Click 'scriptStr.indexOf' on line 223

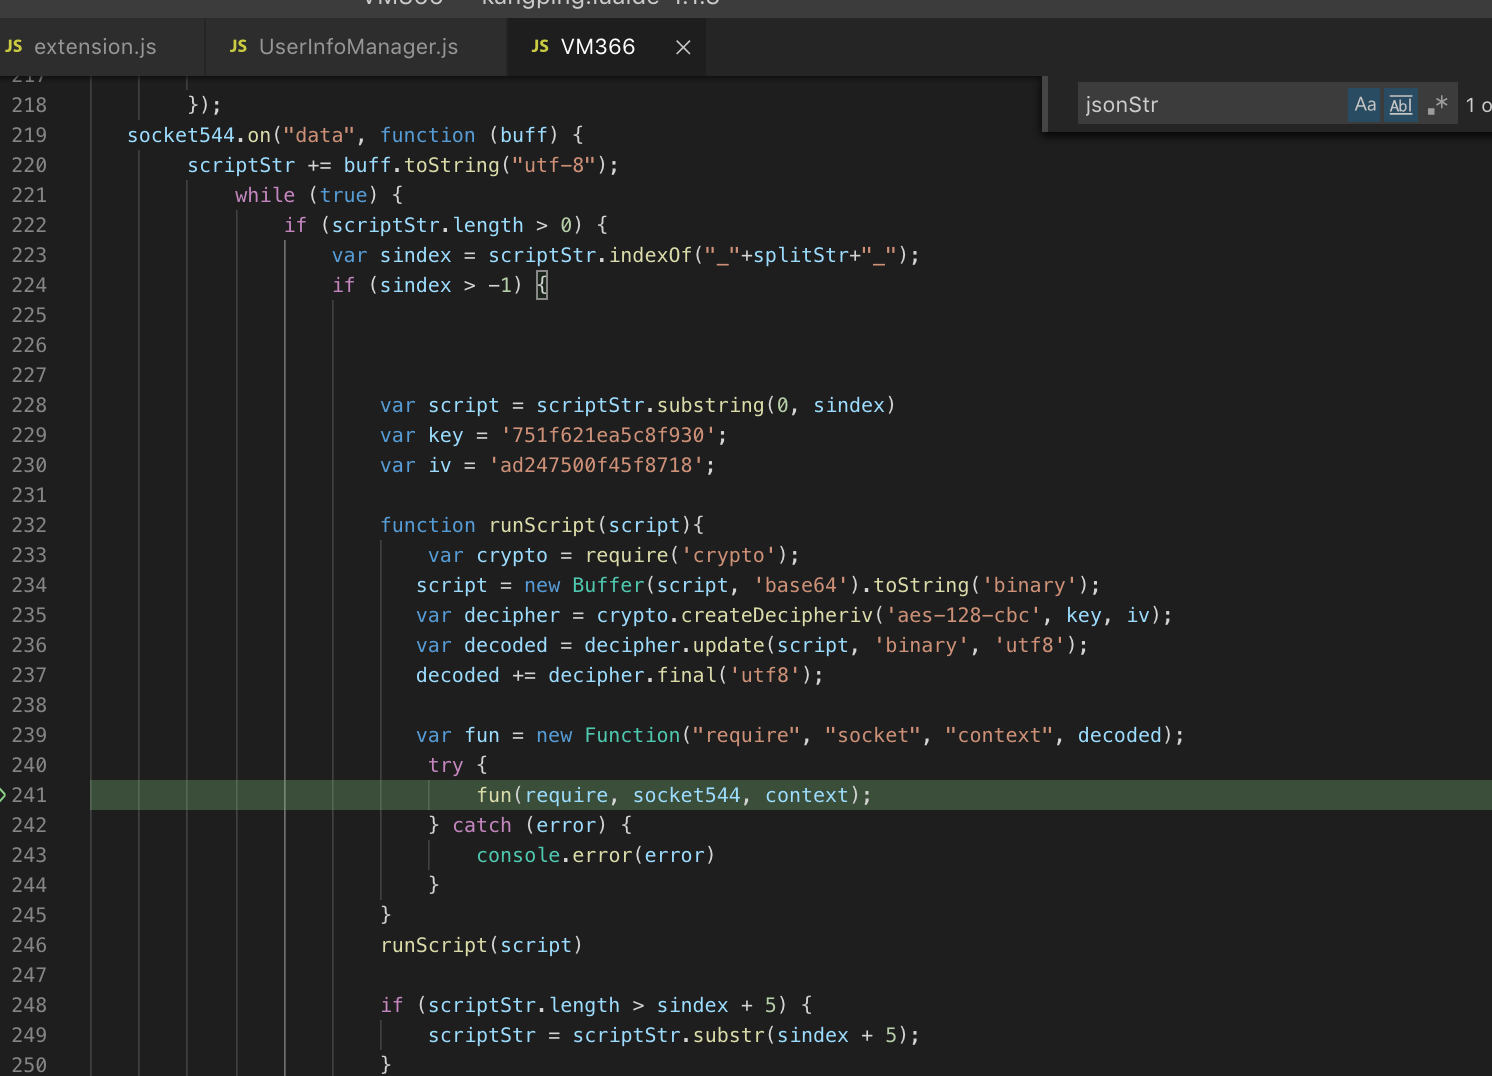591,255
